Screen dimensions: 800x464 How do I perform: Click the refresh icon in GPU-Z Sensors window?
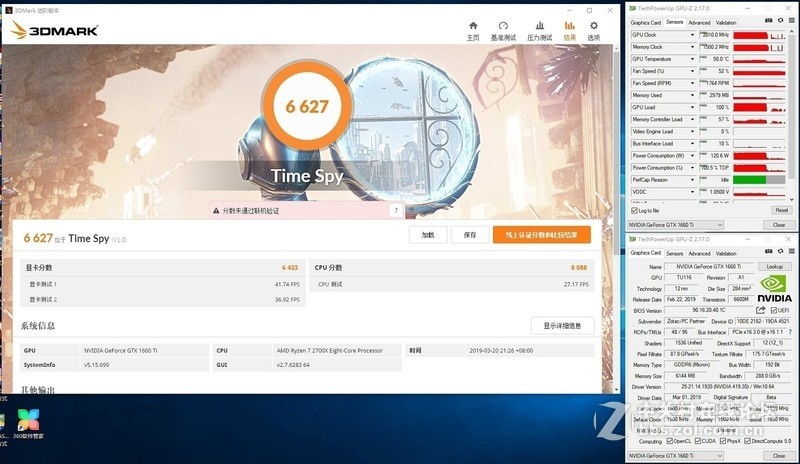780,20
